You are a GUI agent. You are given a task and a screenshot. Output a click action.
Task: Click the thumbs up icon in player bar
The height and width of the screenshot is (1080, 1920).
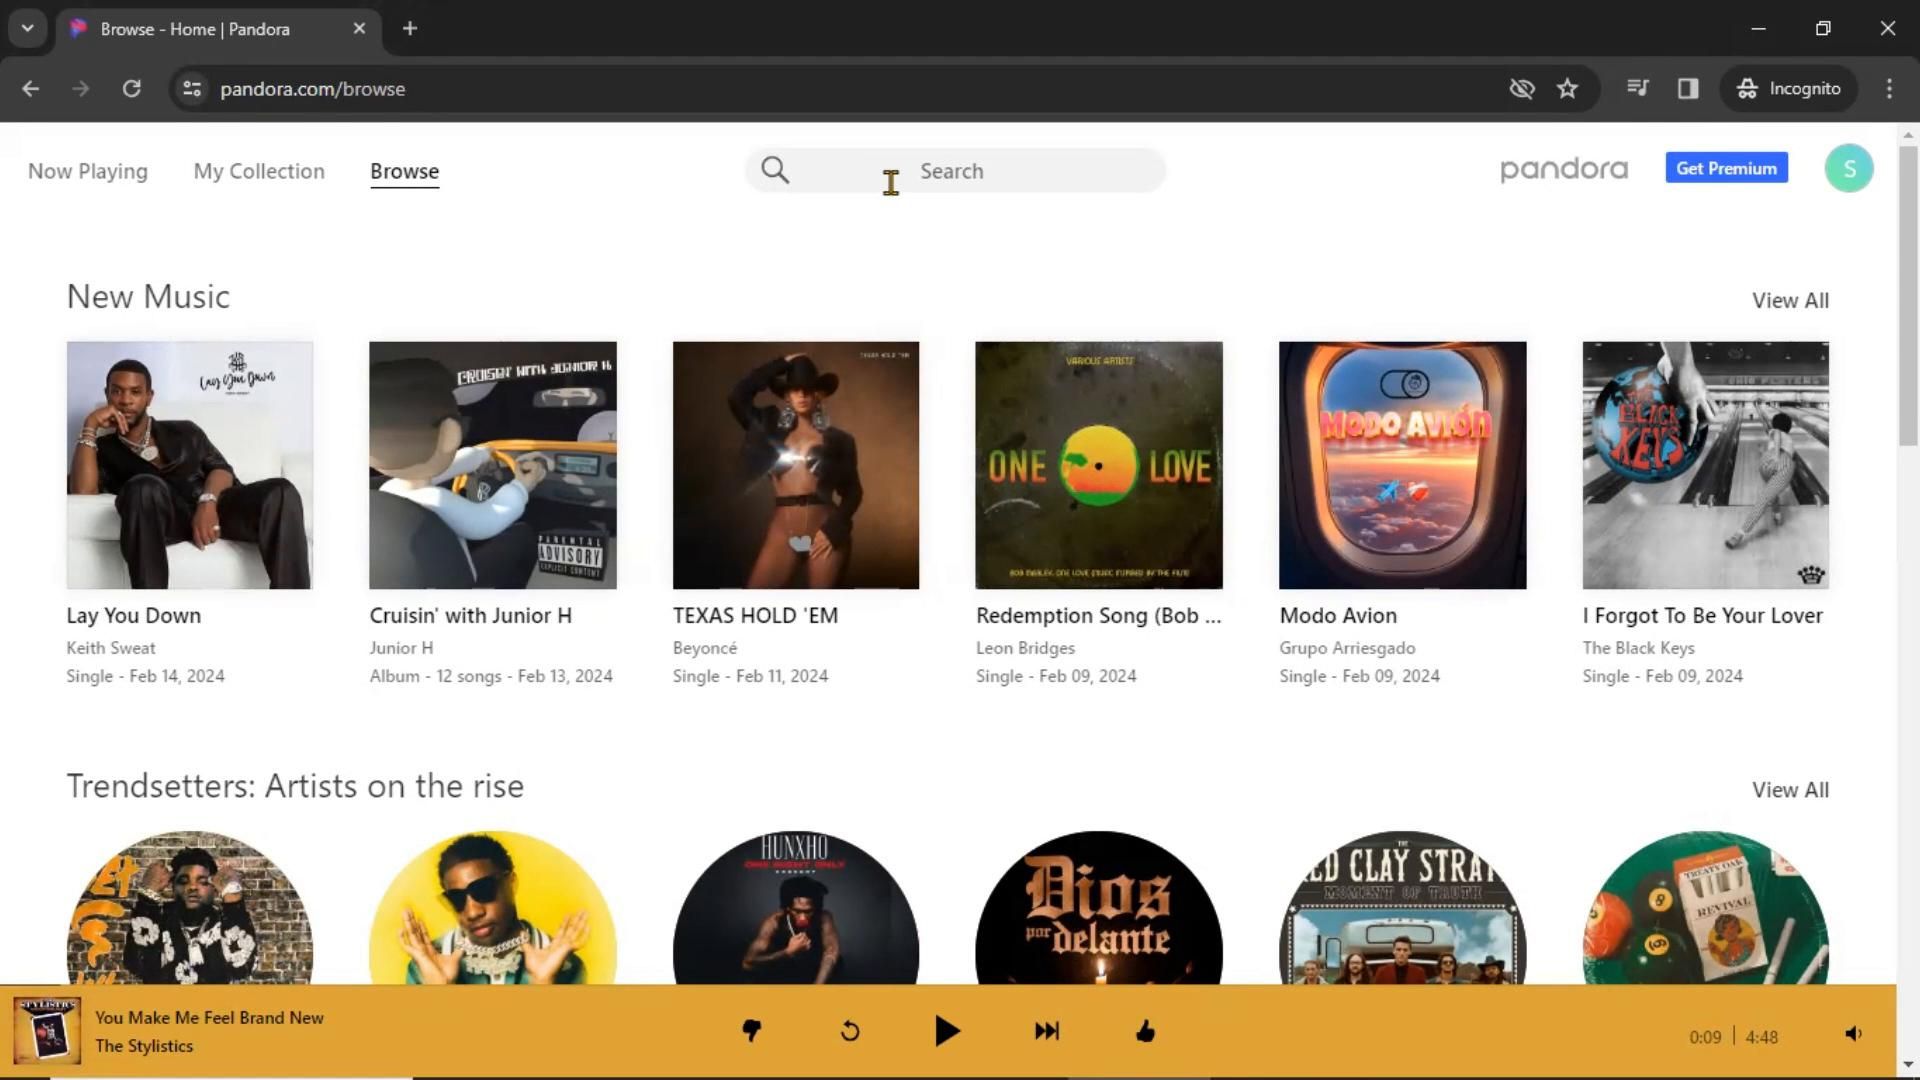tap(1145, 1031)
